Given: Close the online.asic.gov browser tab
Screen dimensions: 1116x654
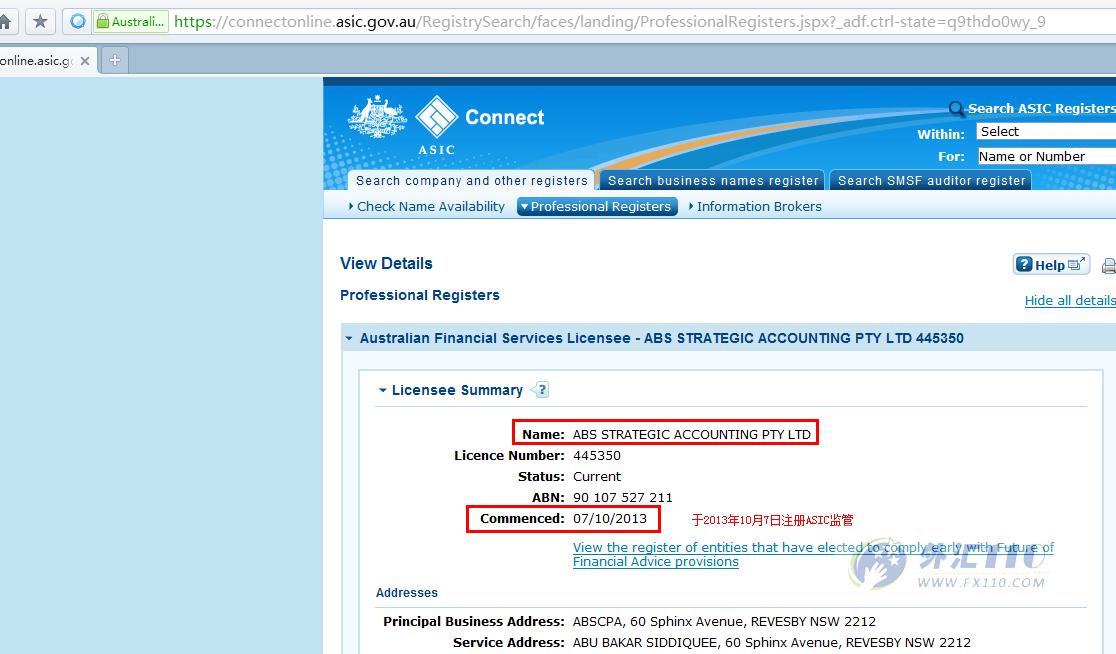Looking at the screenshot, I should [85, 60].
